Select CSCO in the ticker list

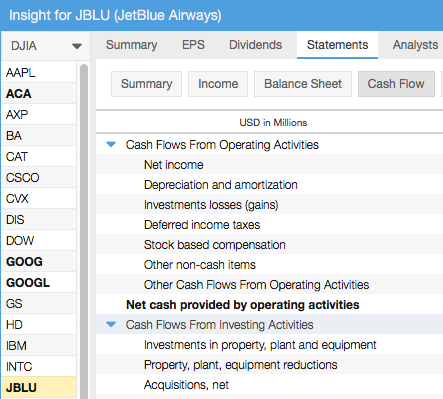[x=39, y=177]
